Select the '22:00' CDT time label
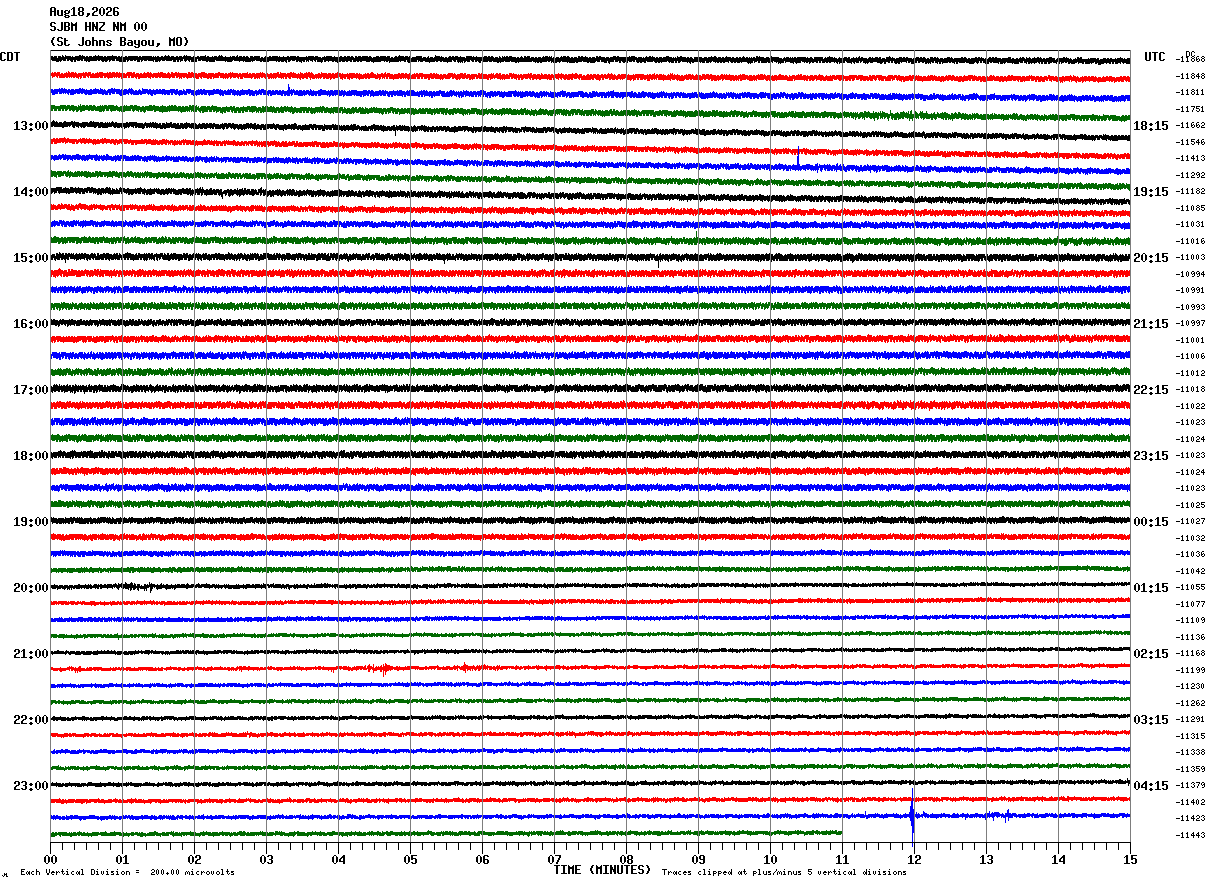Screen dimensions: 1210x886 (x=31, y=720)
